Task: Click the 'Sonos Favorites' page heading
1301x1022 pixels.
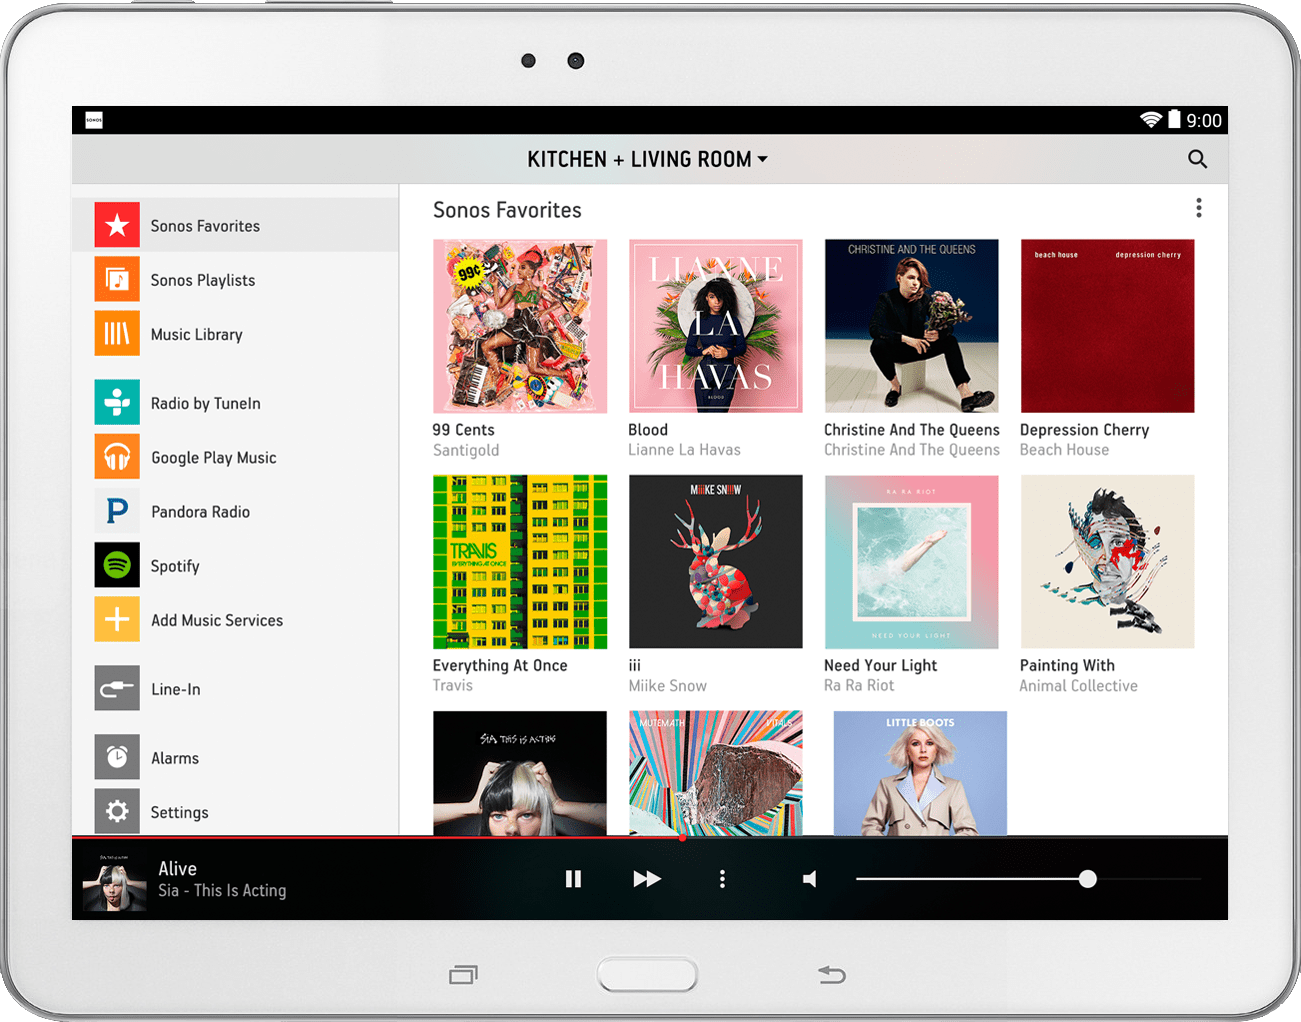Action: pyautogui.click(x=507, y=210)
